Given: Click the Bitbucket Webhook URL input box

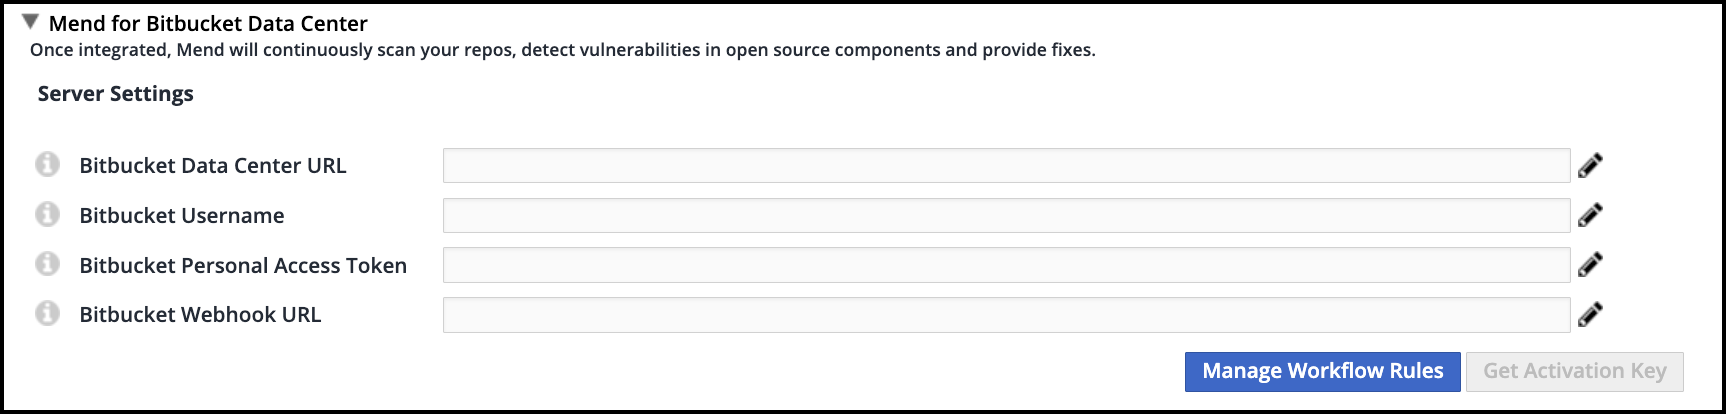Looking at the screenshot, I should pyautogui.click(x=1005, y=315).
